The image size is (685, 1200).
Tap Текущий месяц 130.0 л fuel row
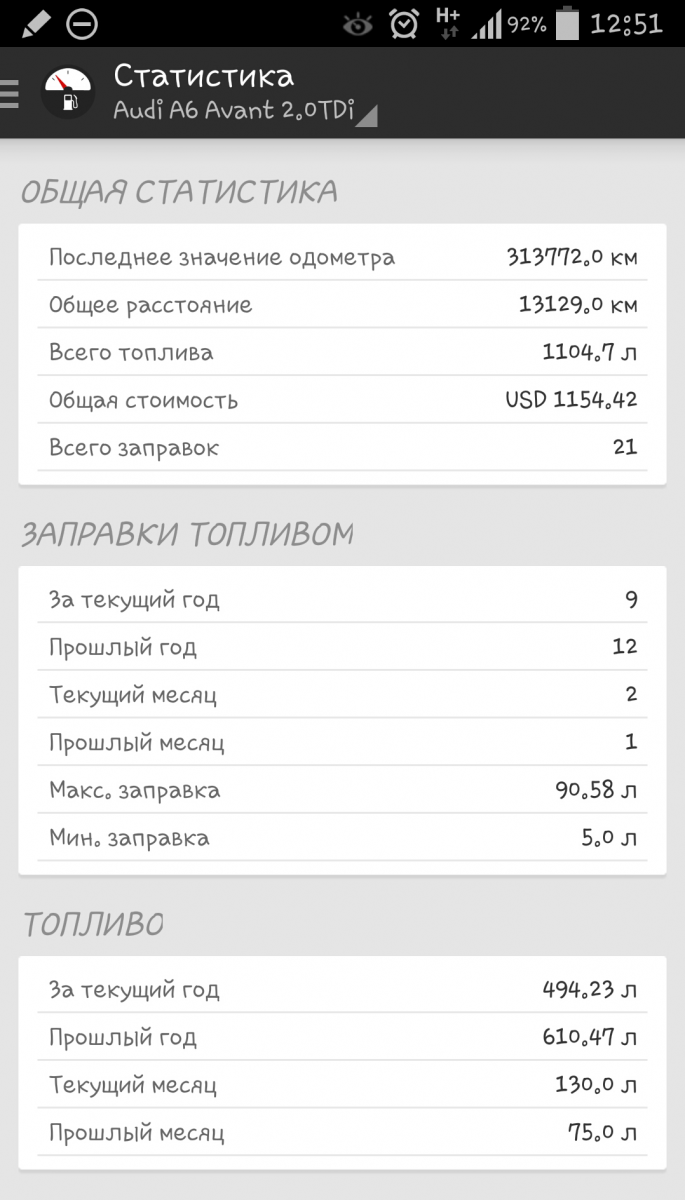(342, 1085)
